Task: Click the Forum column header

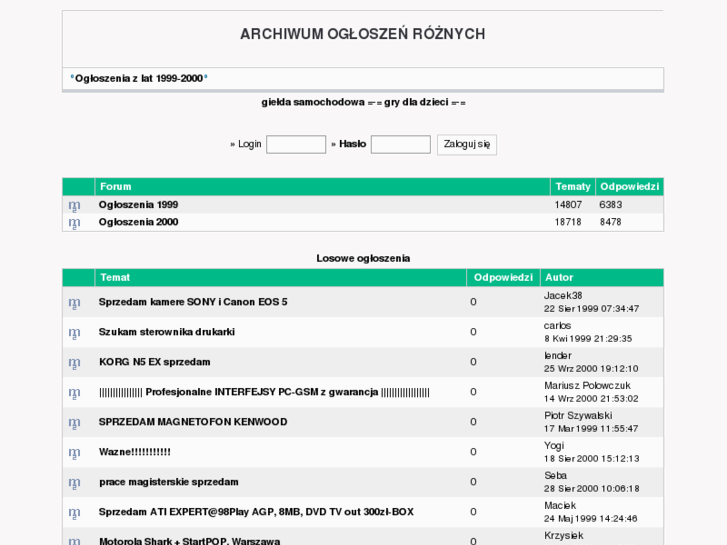Action: tap(116, 186)
